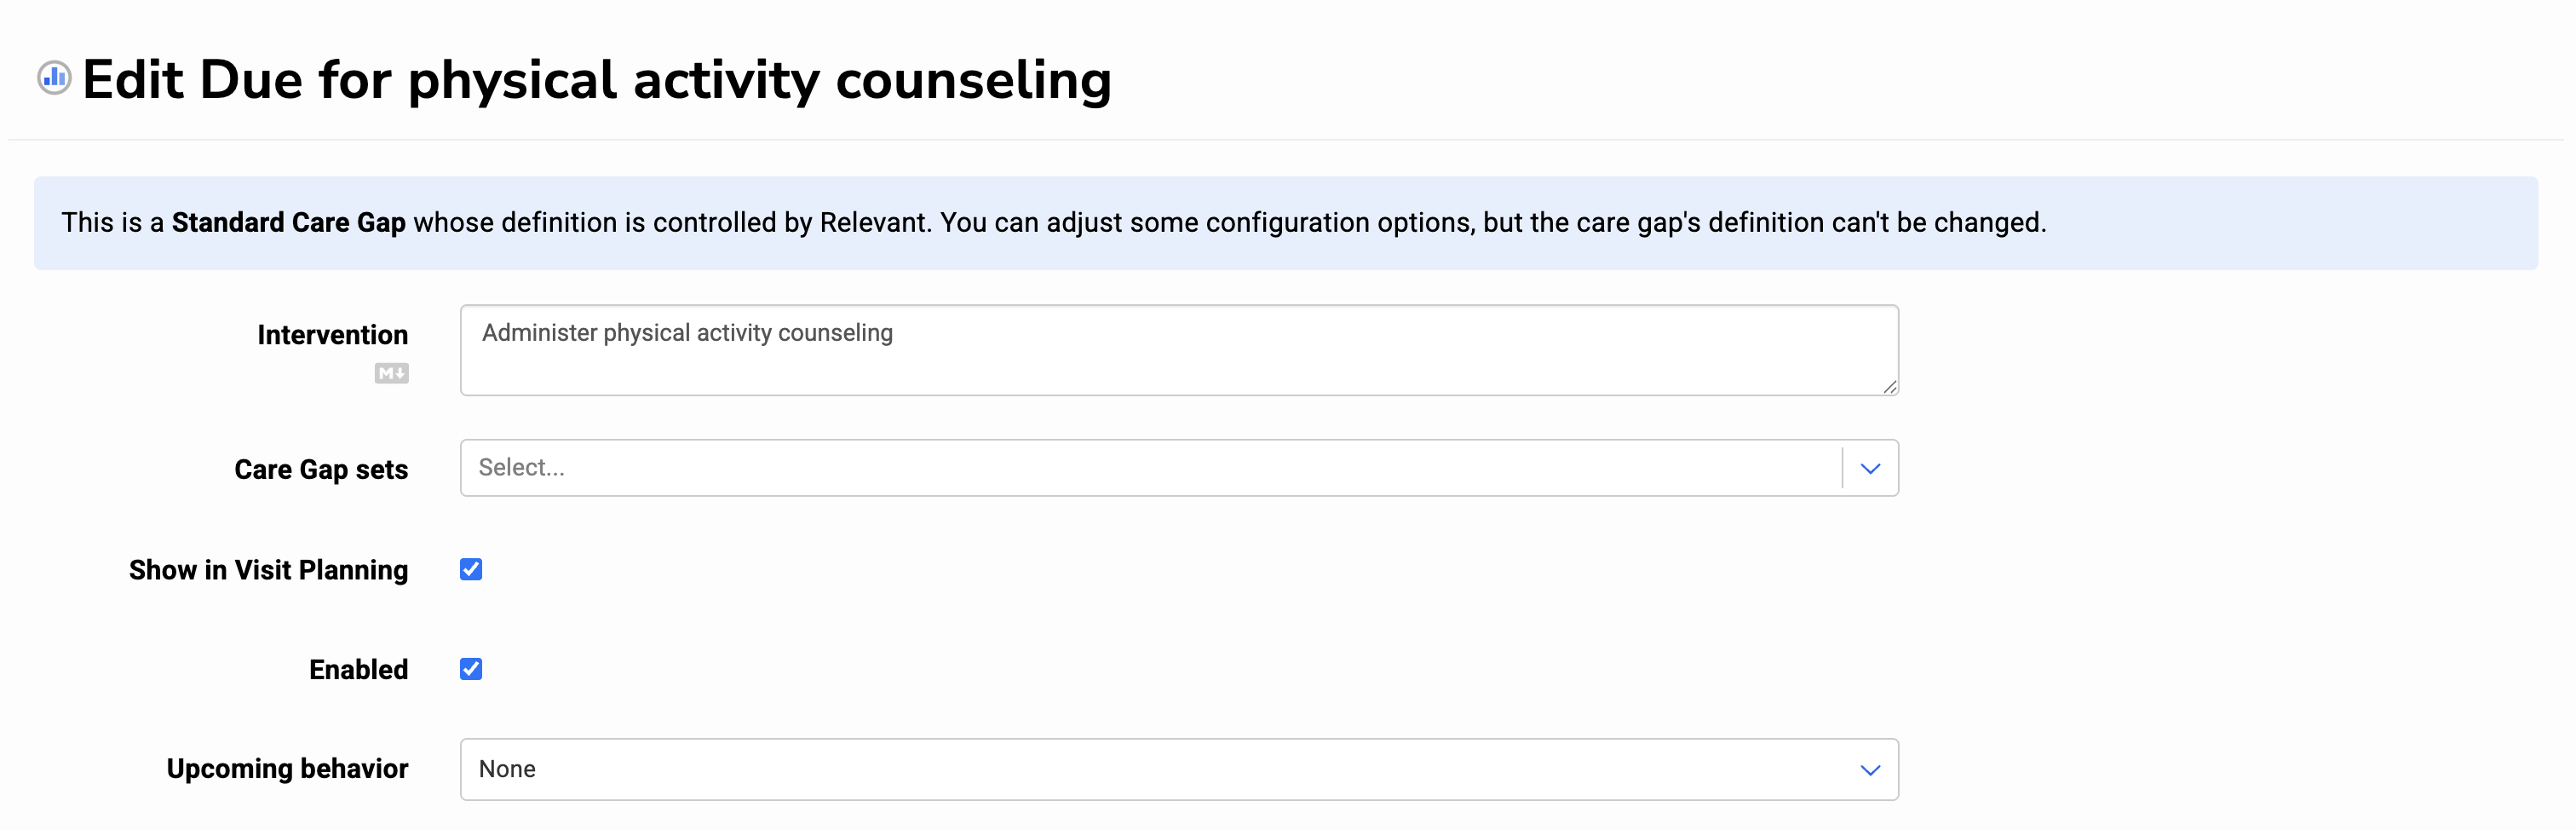Click the Show in Visit Planning label

click(x=268, y=570)
